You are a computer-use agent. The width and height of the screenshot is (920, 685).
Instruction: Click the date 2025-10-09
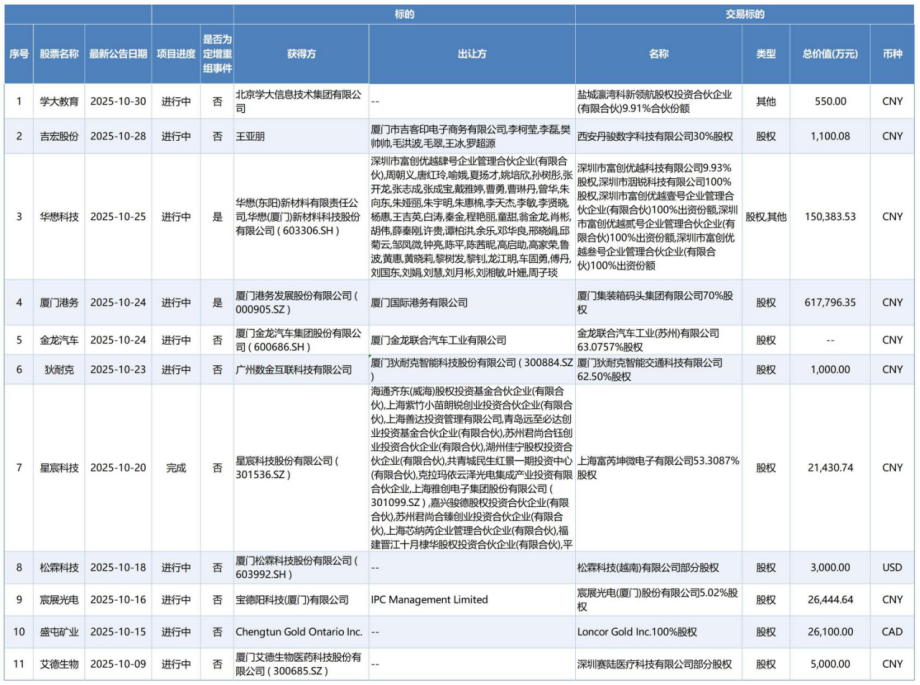(x=118, y=664)
